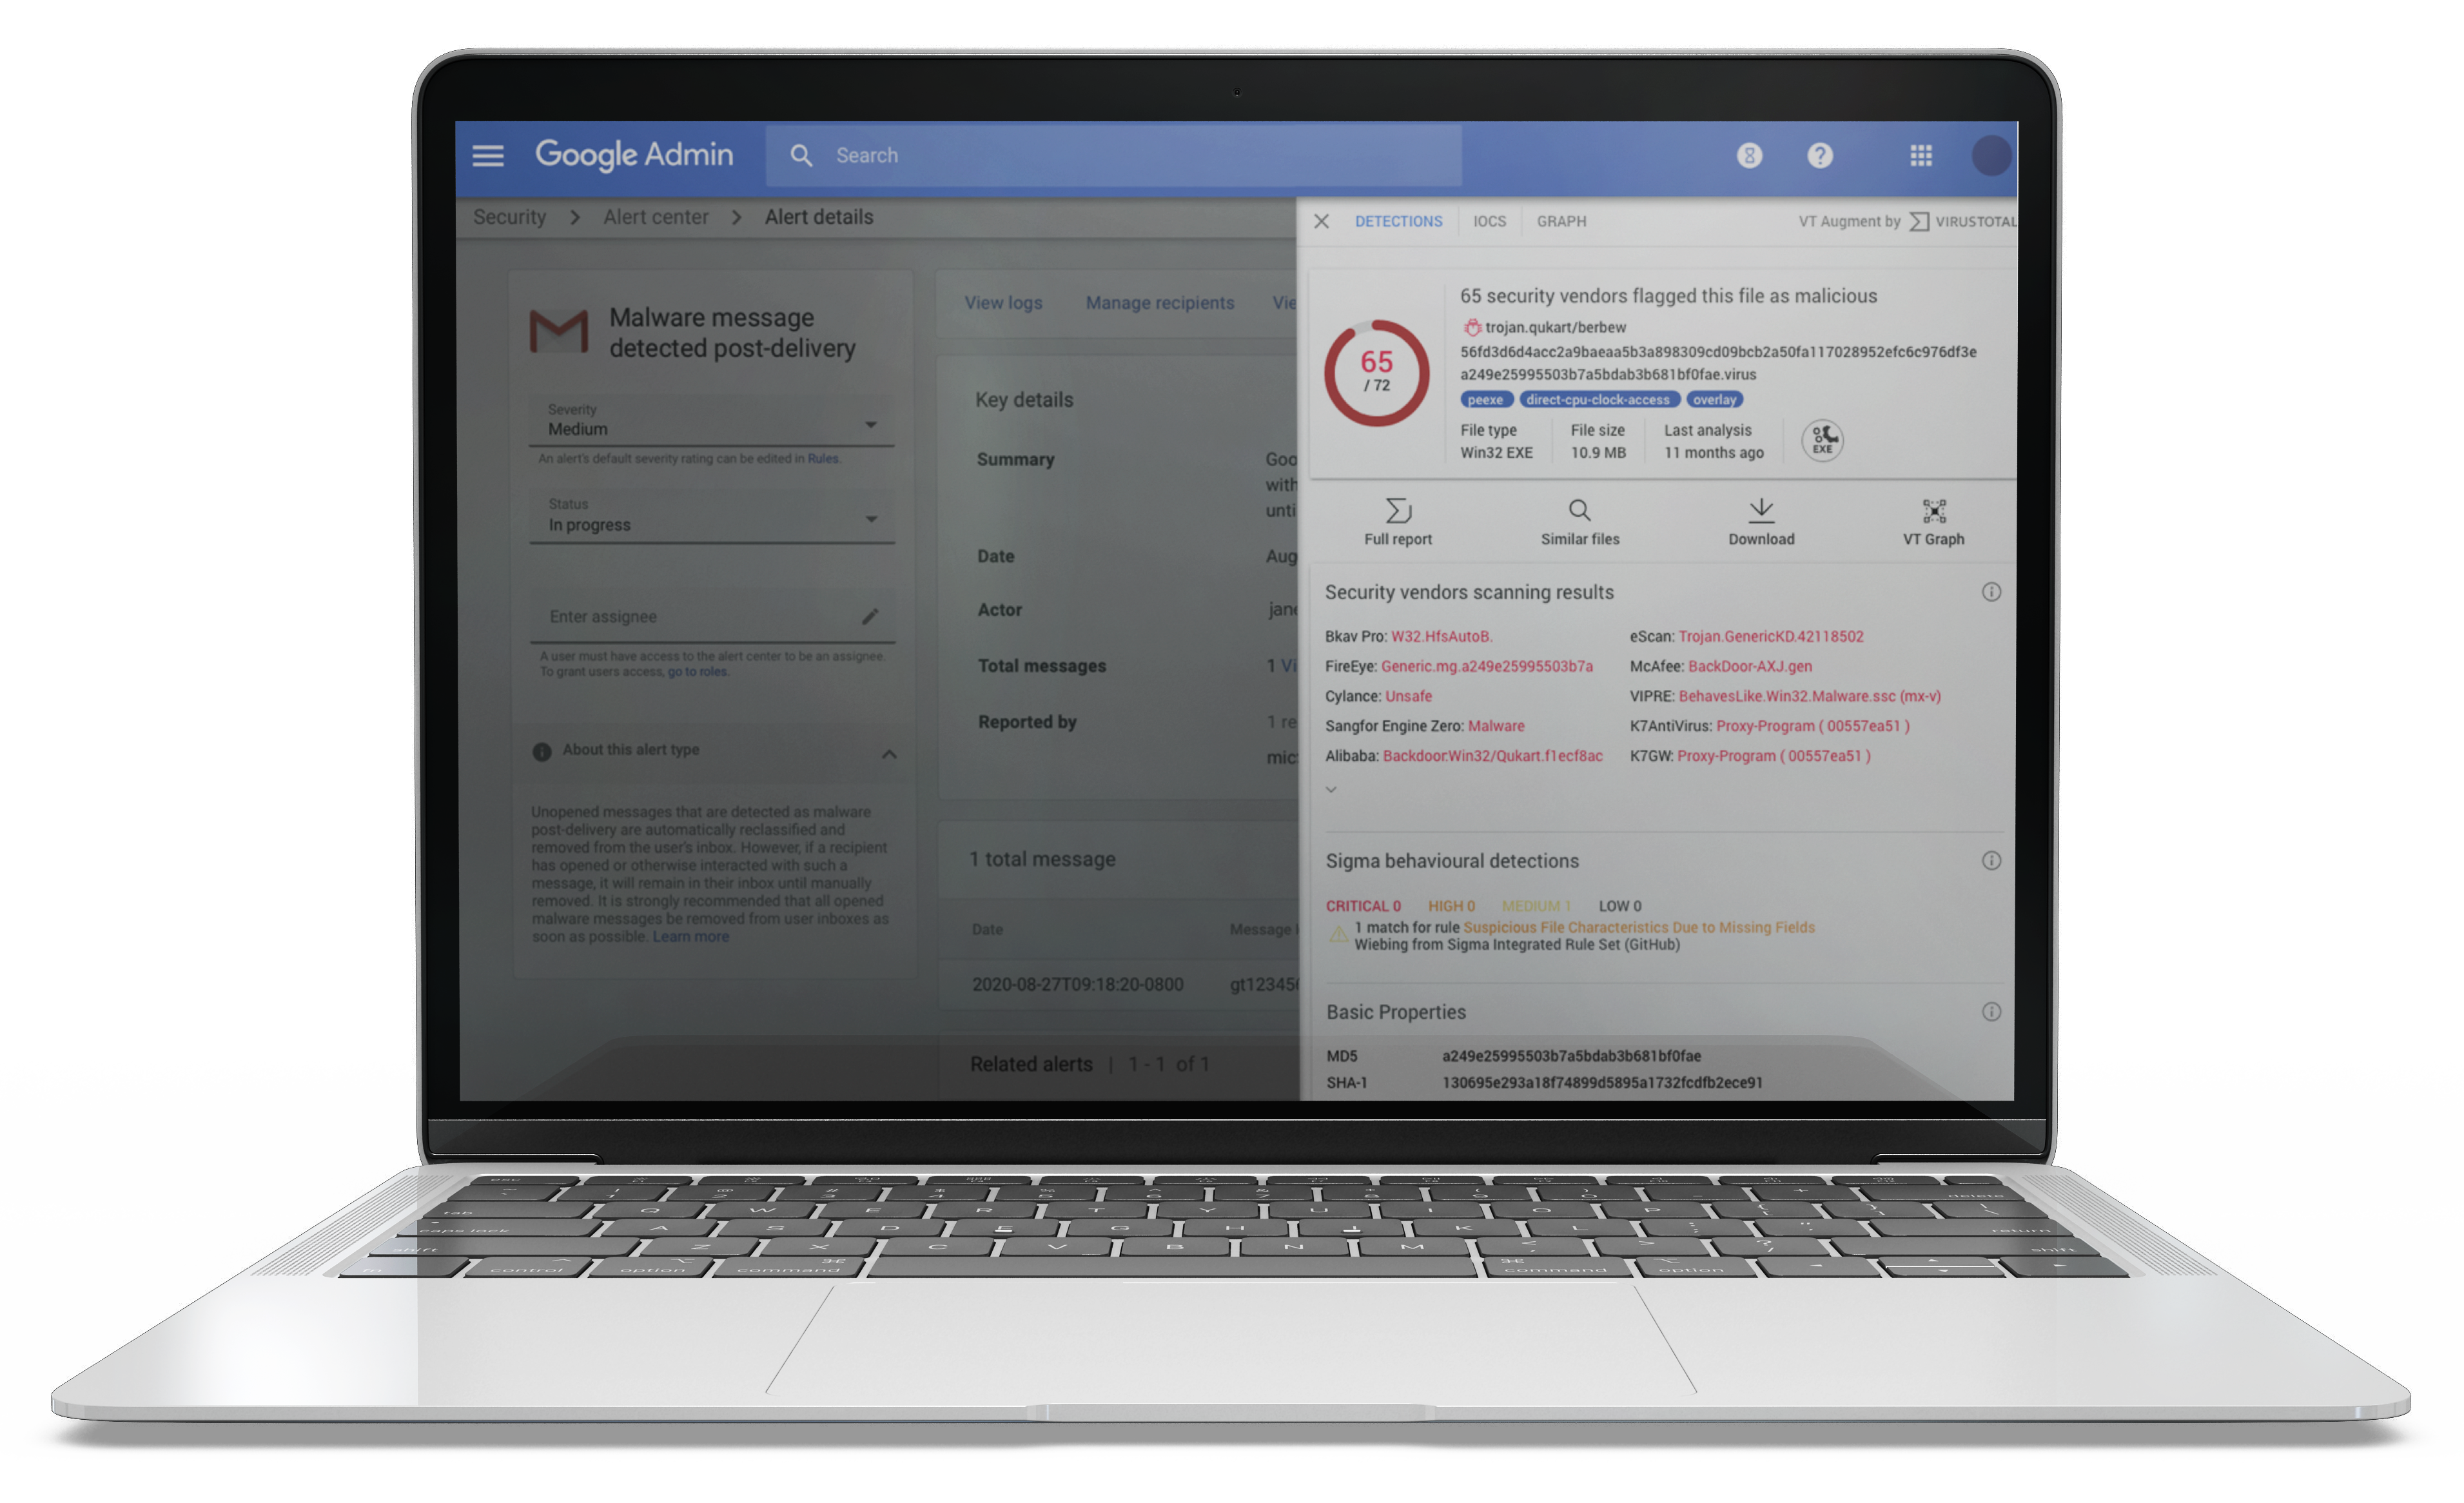Open the help question mark icon
Image resolution: width=2464 pixels, height=1503 pixels.
pos(1820,155)
